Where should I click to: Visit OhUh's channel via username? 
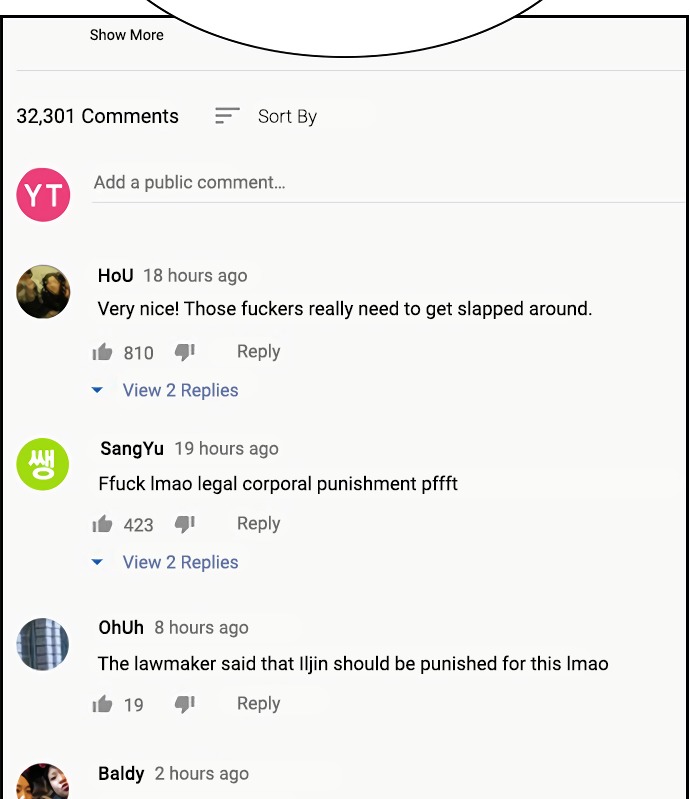pos(121,628)
